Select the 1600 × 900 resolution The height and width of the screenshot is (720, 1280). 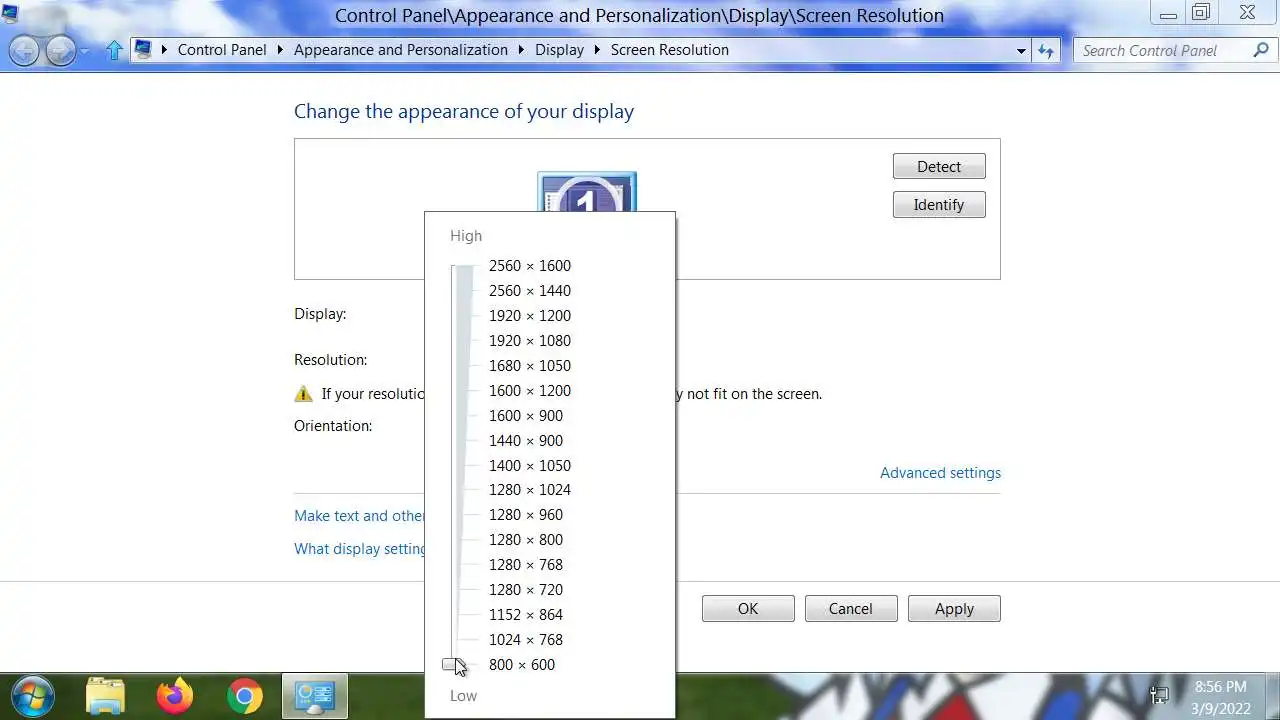click(526, 416)
